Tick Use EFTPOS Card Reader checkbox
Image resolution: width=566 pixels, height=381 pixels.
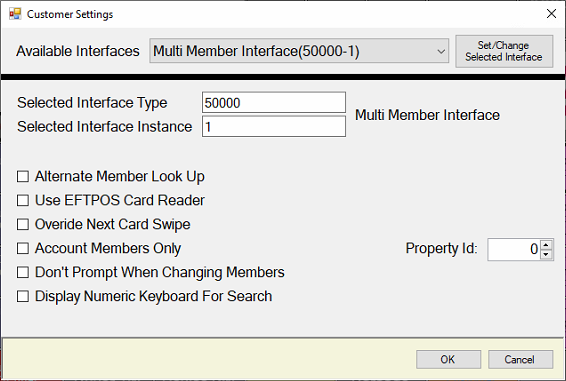23,200
